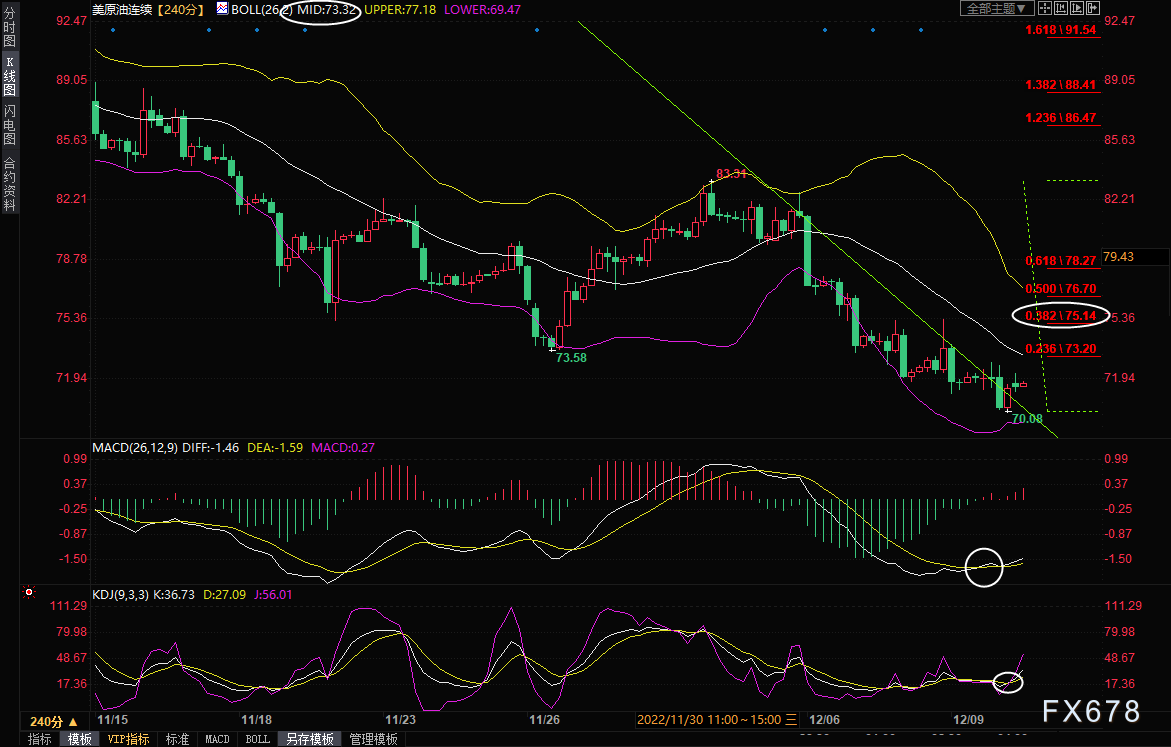Click the second chart toolbar icon with arrows

pyautogui.click(x=1060, y=8)
